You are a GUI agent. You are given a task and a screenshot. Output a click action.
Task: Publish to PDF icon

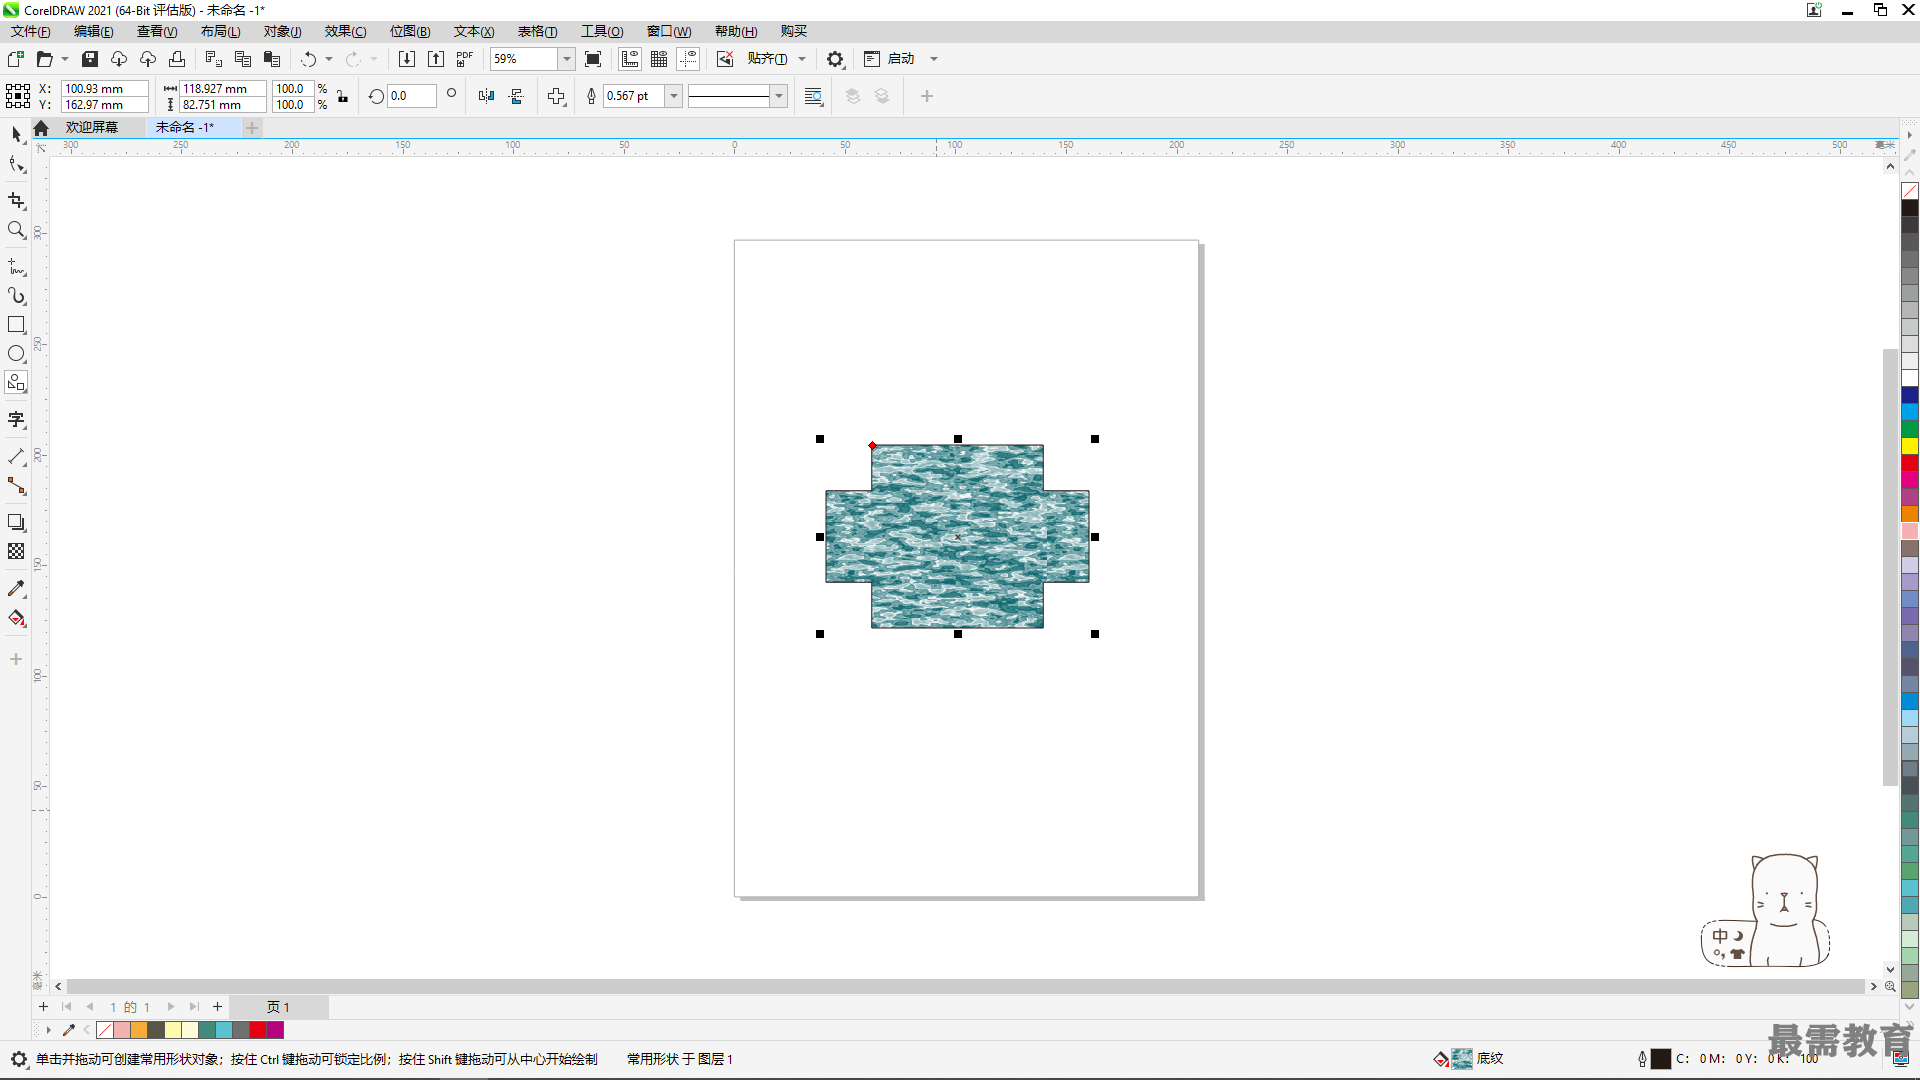465,59
